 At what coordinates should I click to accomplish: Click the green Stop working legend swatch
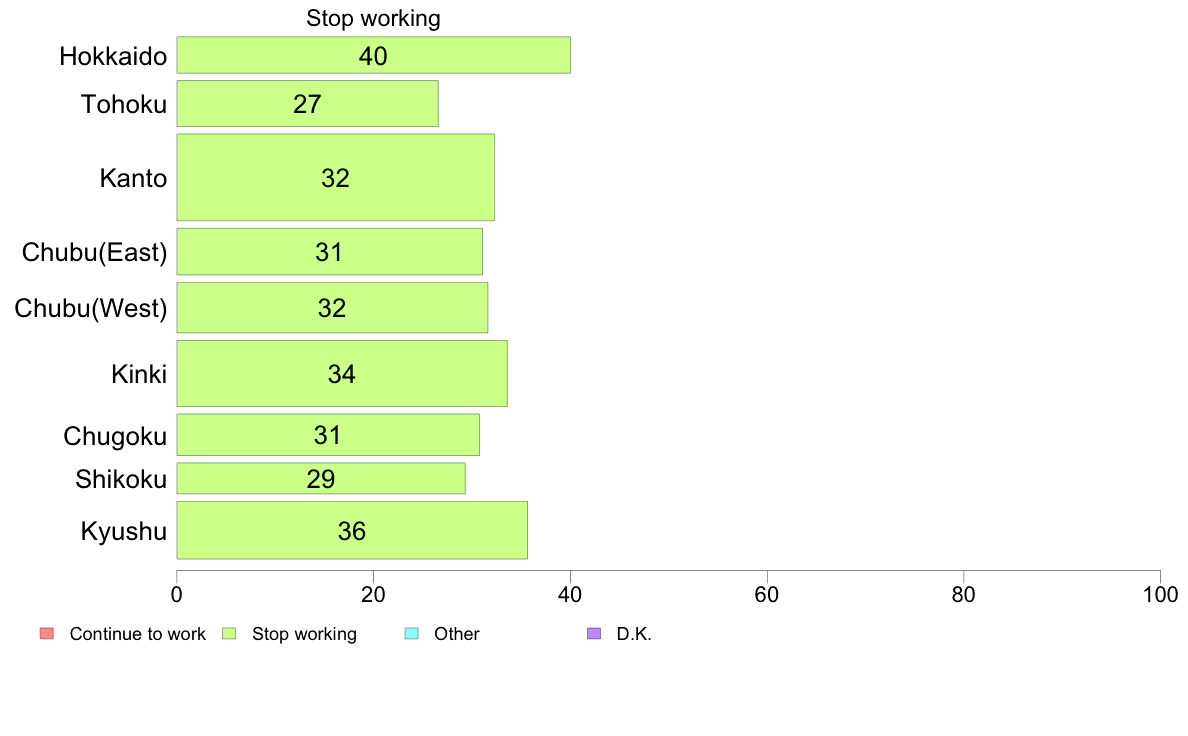pyautogui.click(x=229, y=634)
